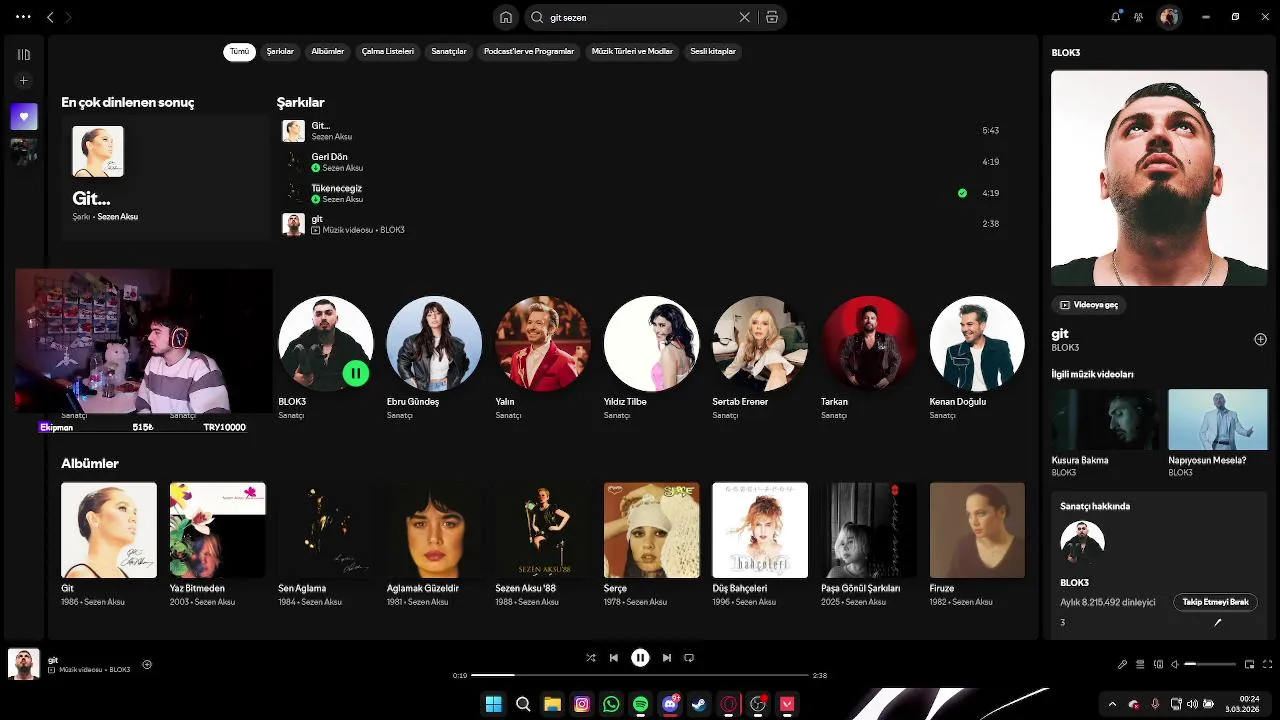Open the album 'Düş Bahçeleri'

760,544
